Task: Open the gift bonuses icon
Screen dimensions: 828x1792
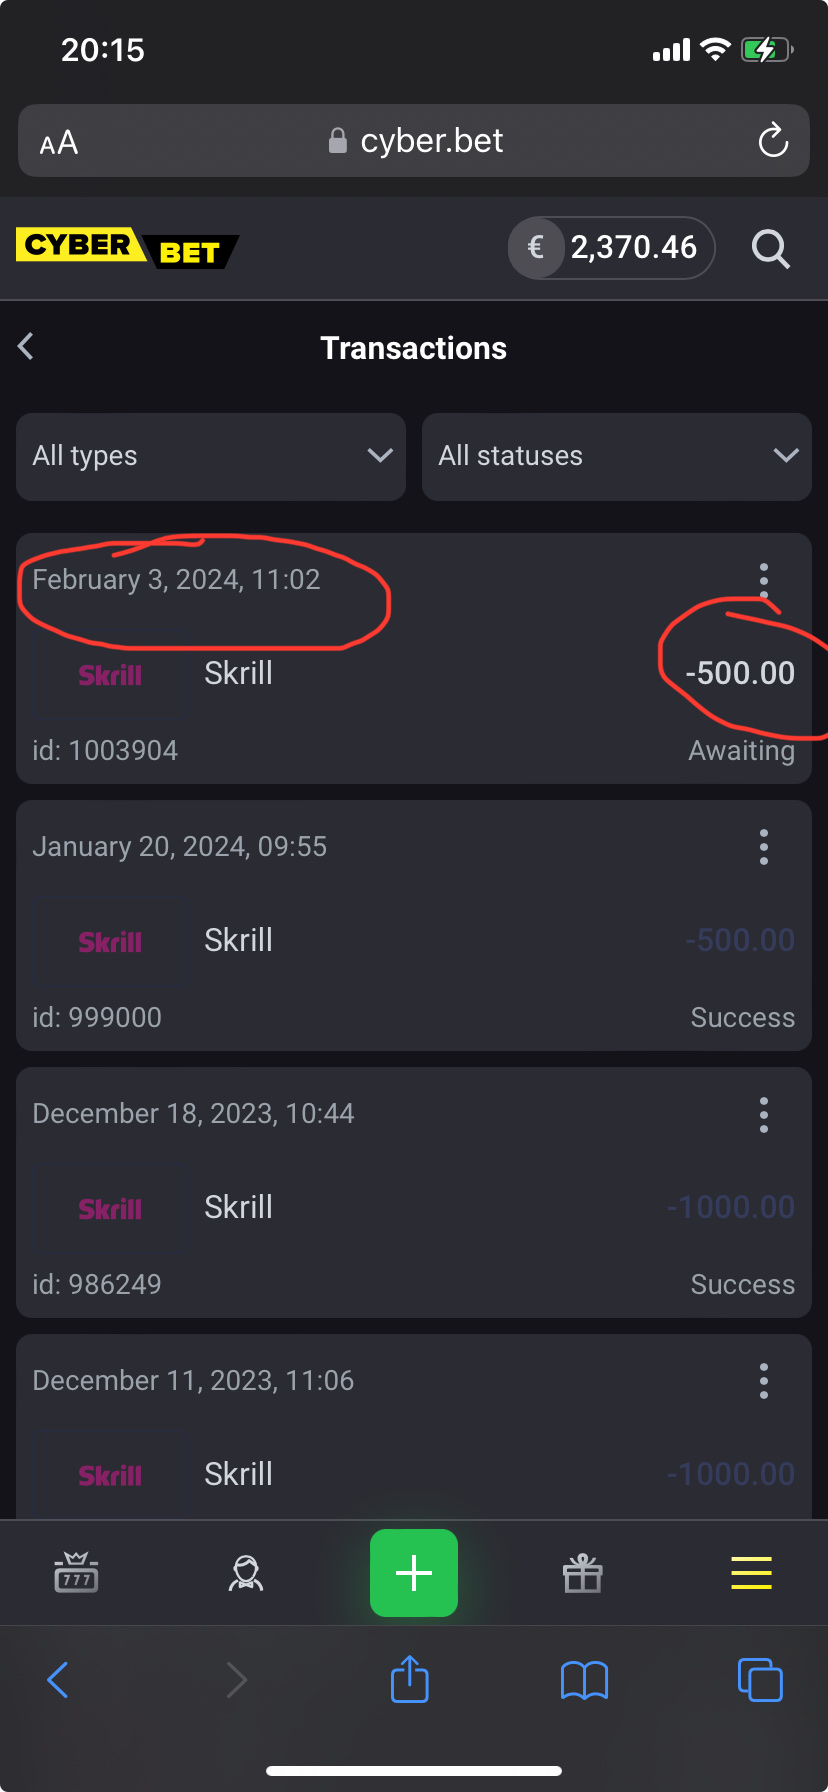Action: tap(582, 1573)
